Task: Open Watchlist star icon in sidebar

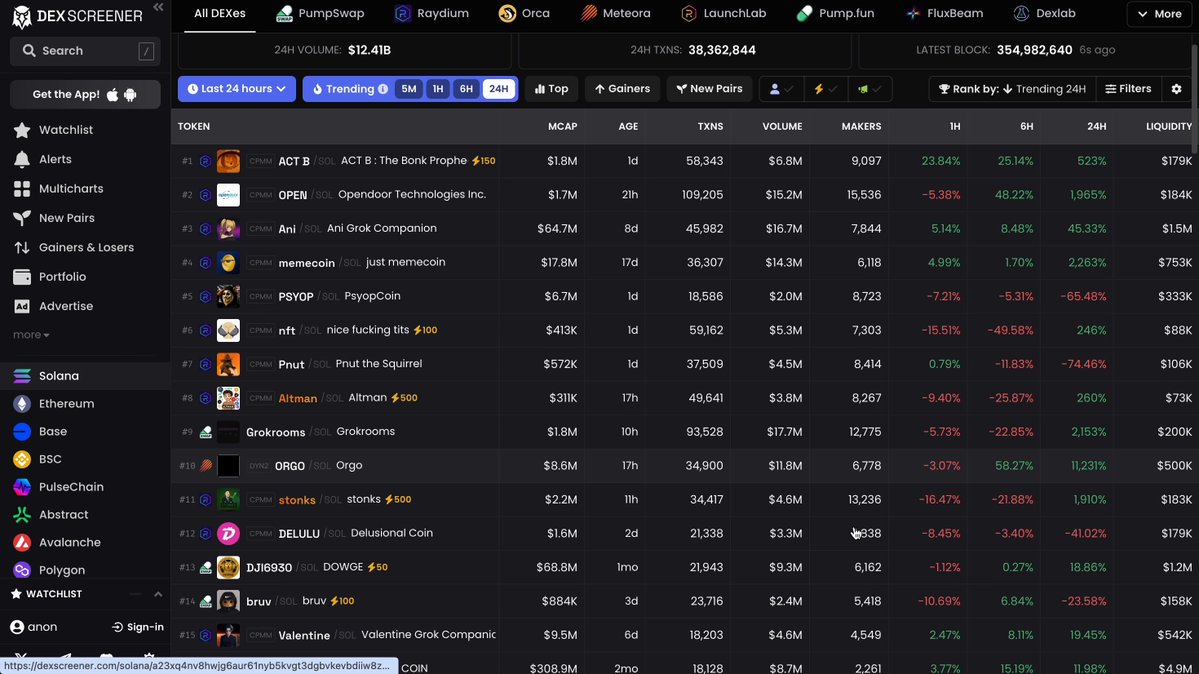Action: pyautogui.click(x=22, y=130)
